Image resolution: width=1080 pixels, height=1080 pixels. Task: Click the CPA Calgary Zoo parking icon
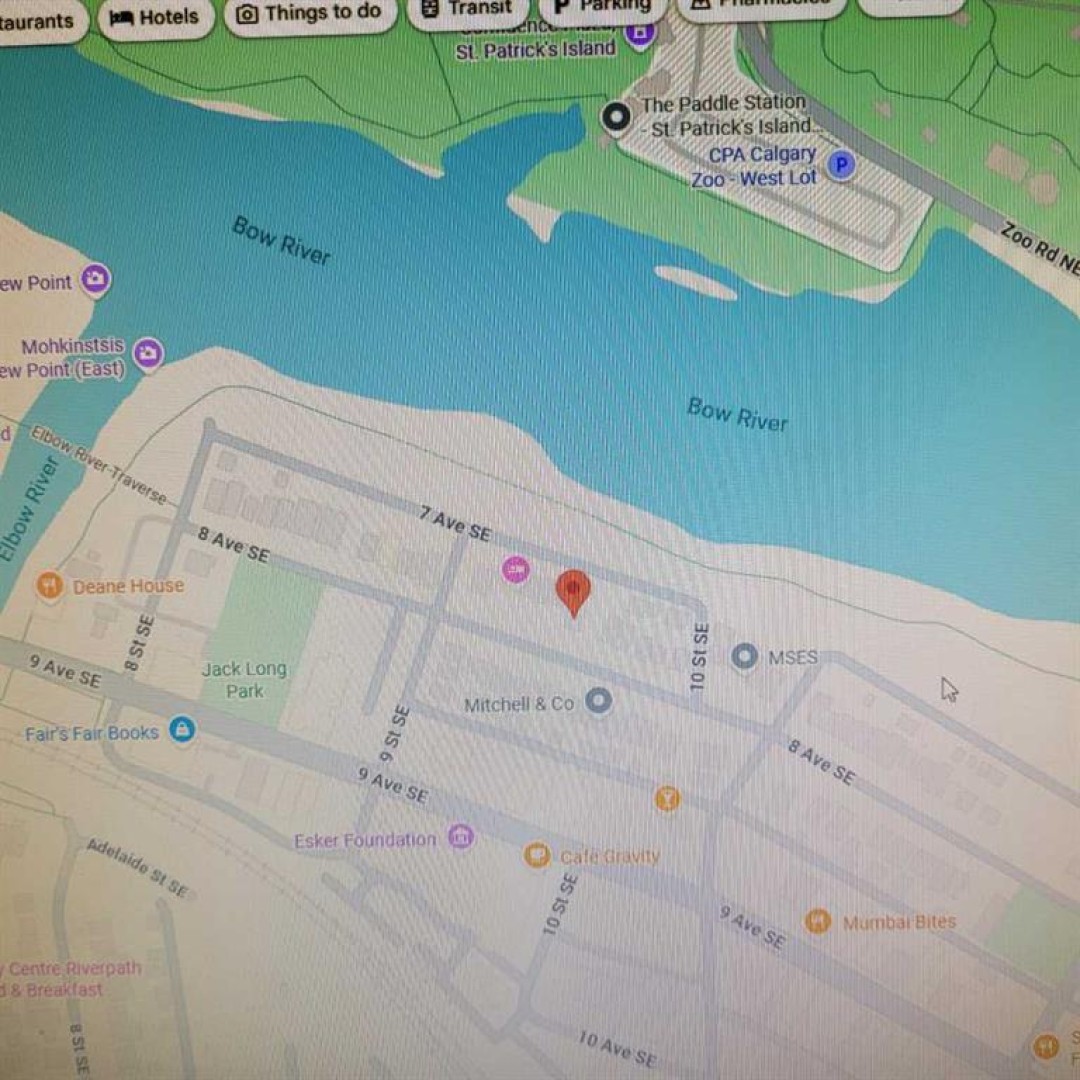point(840,165)
